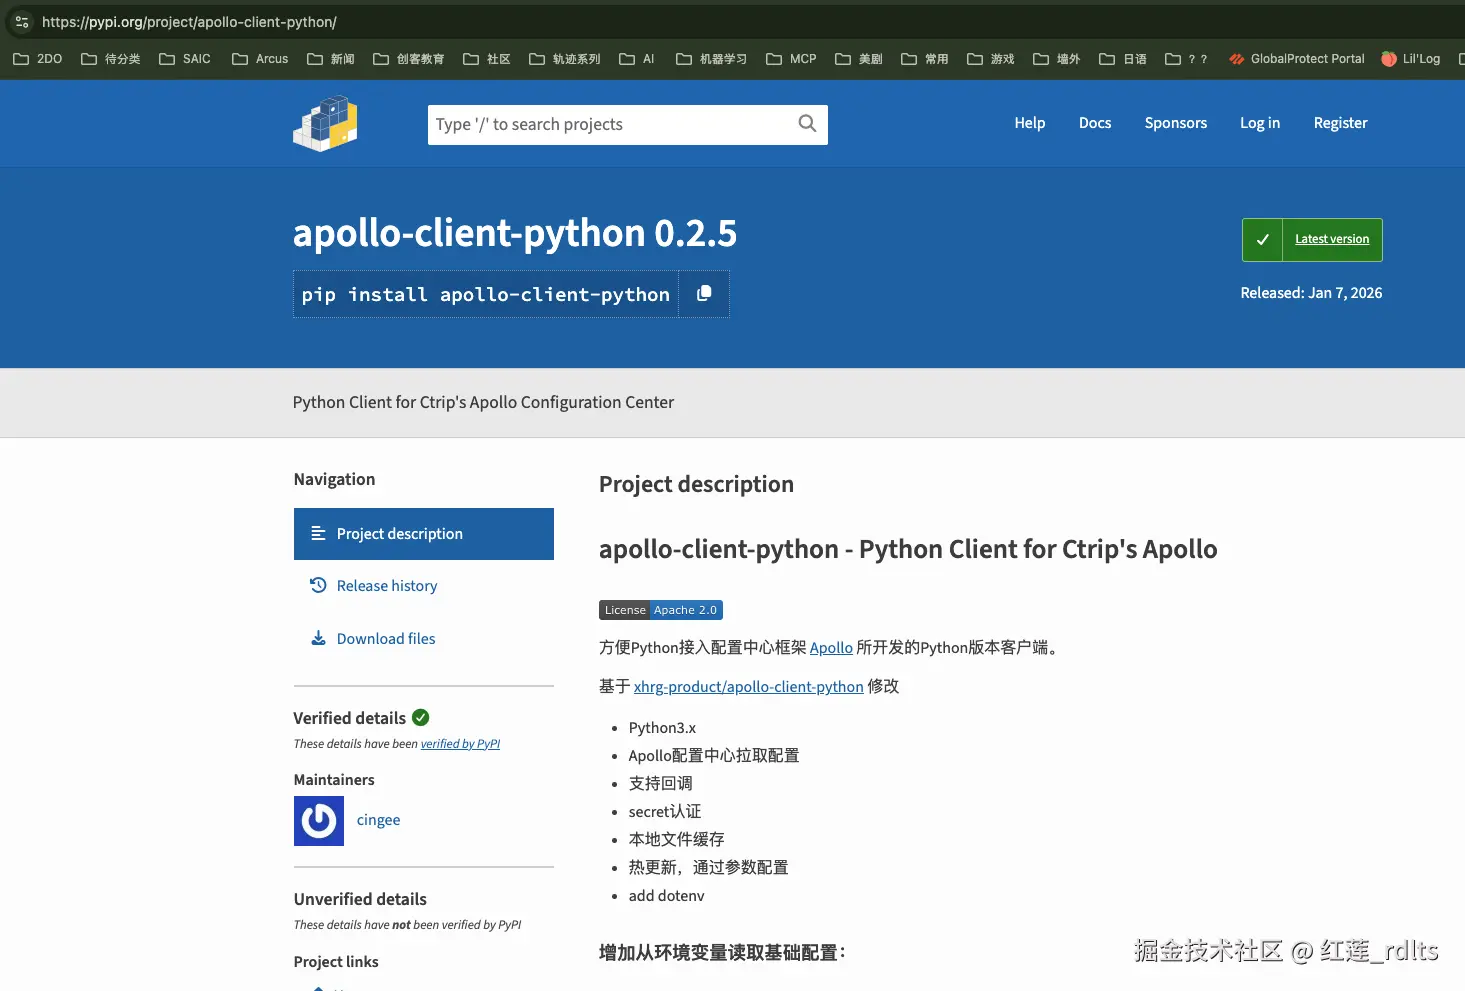Open the 日语 bookmark folder
Screen dimensions: 1465x991
pos(1123,59)
